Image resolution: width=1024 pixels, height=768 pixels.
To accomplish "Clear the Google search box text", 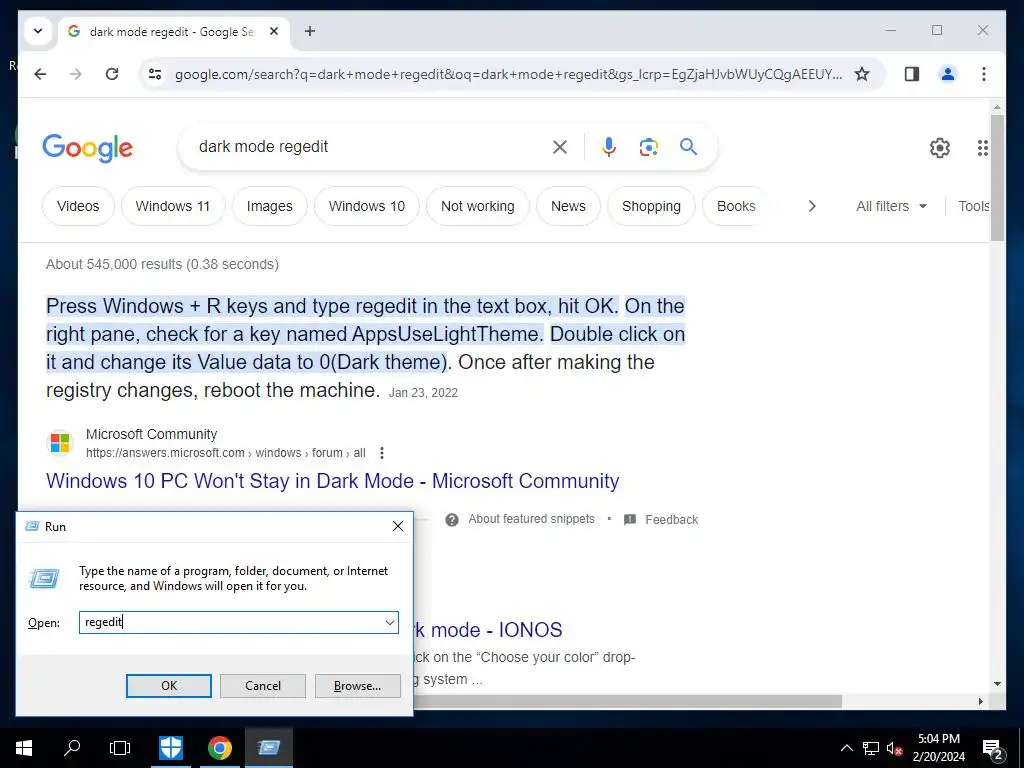I will coord(560,147).
